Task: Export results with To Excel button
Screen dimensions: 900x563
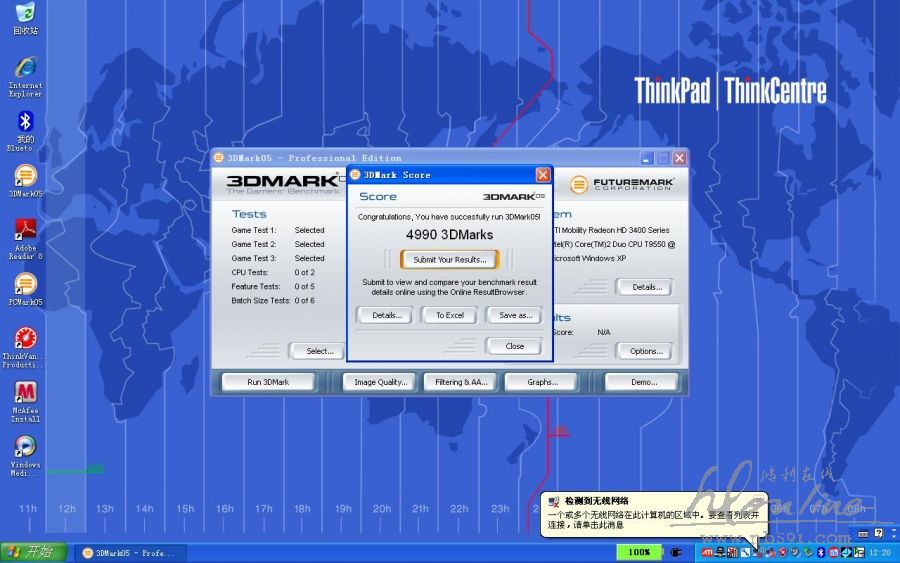Action: pos(449,315)
